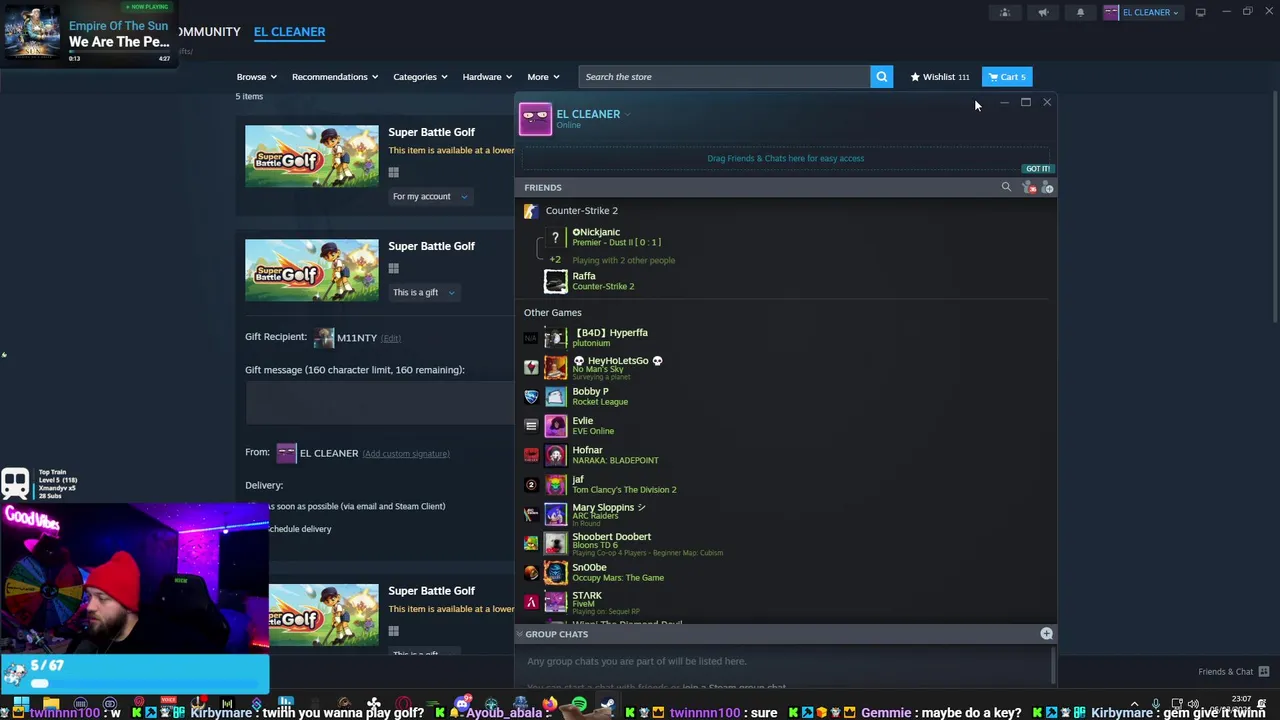
Task: Open the EL CLEANER top navigation tab
Action: [x=289, y=32]
